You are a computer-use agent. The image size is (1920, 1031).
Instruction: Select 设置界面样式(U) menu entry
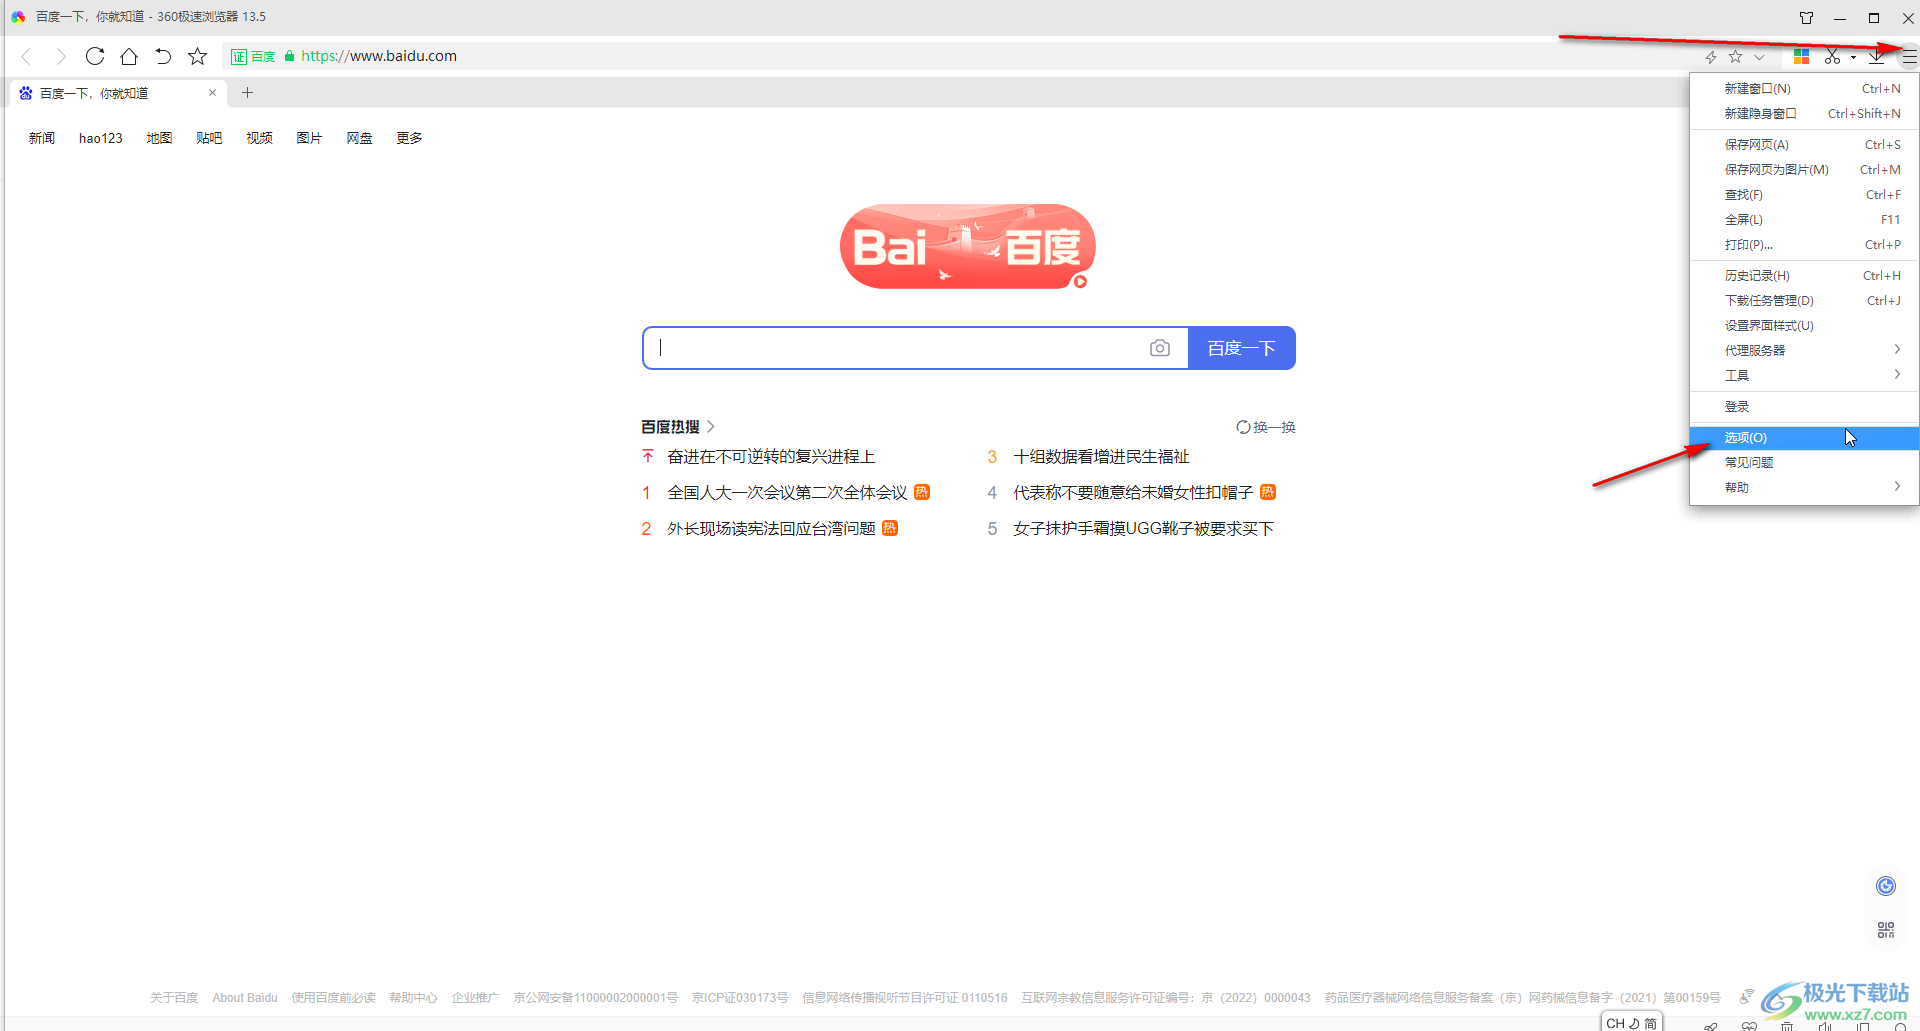point(1804,326)
